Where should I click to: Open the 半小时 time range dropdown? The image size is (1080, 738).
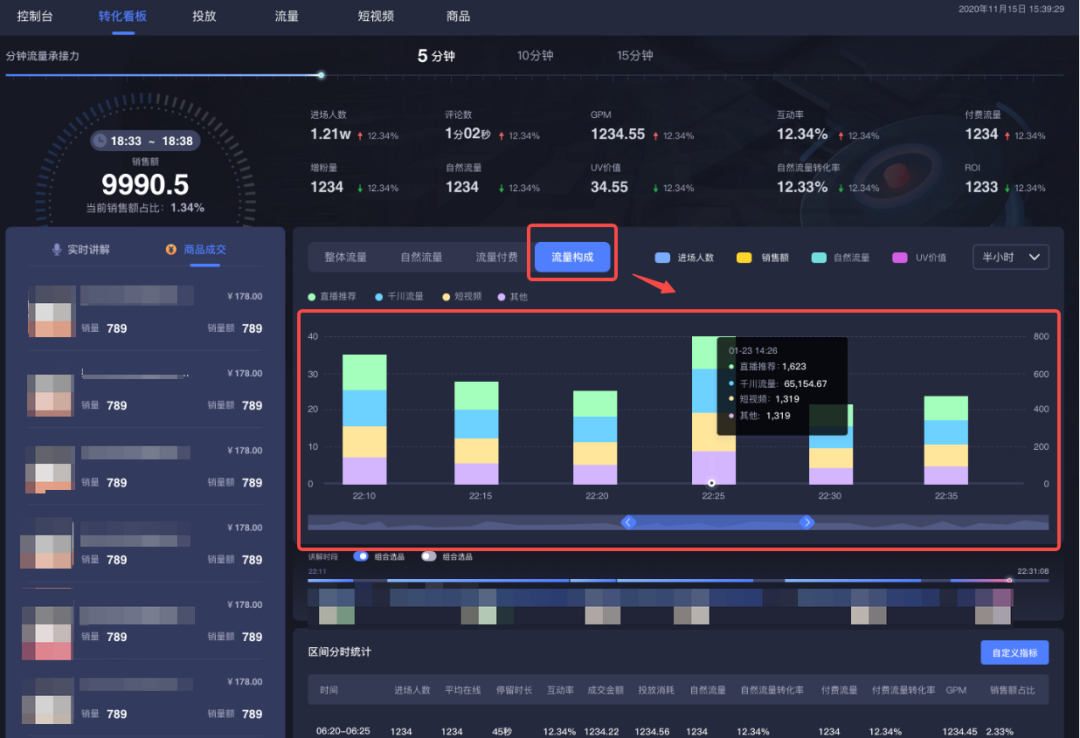tap(1010, 257)
